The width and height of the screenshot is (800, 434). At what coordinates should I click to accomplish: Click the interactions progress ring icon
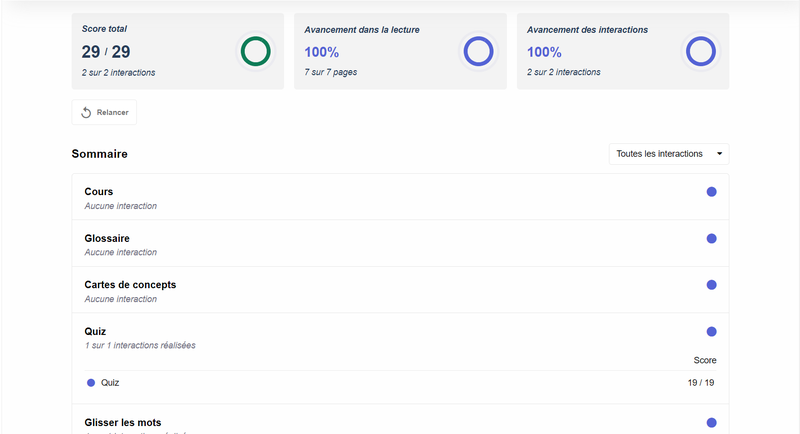click(700, 51)
